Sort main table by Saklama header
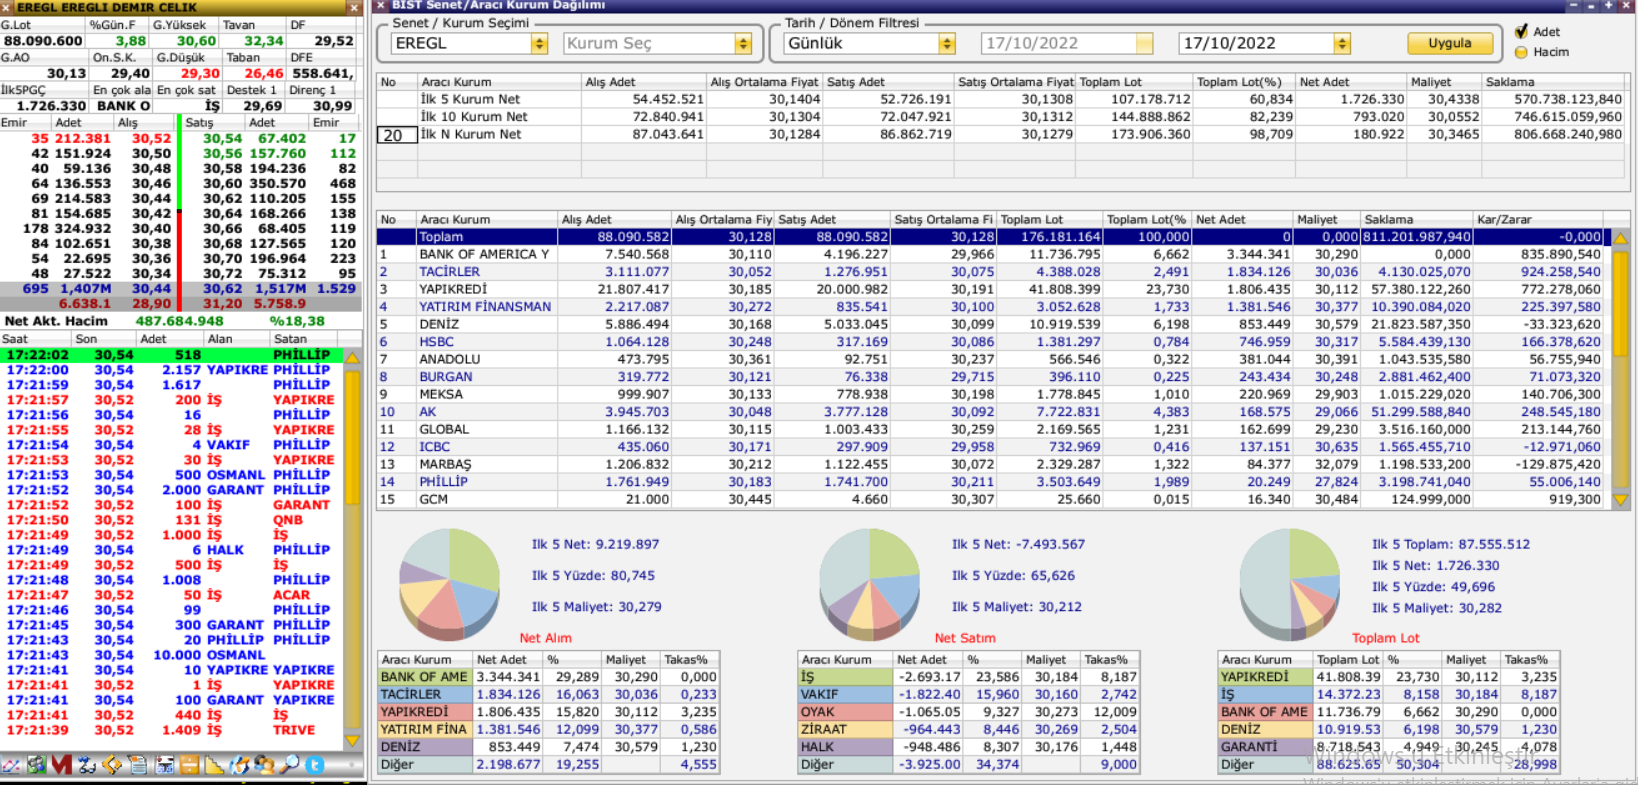1638x785 pixels. (x=1418, y=219)
